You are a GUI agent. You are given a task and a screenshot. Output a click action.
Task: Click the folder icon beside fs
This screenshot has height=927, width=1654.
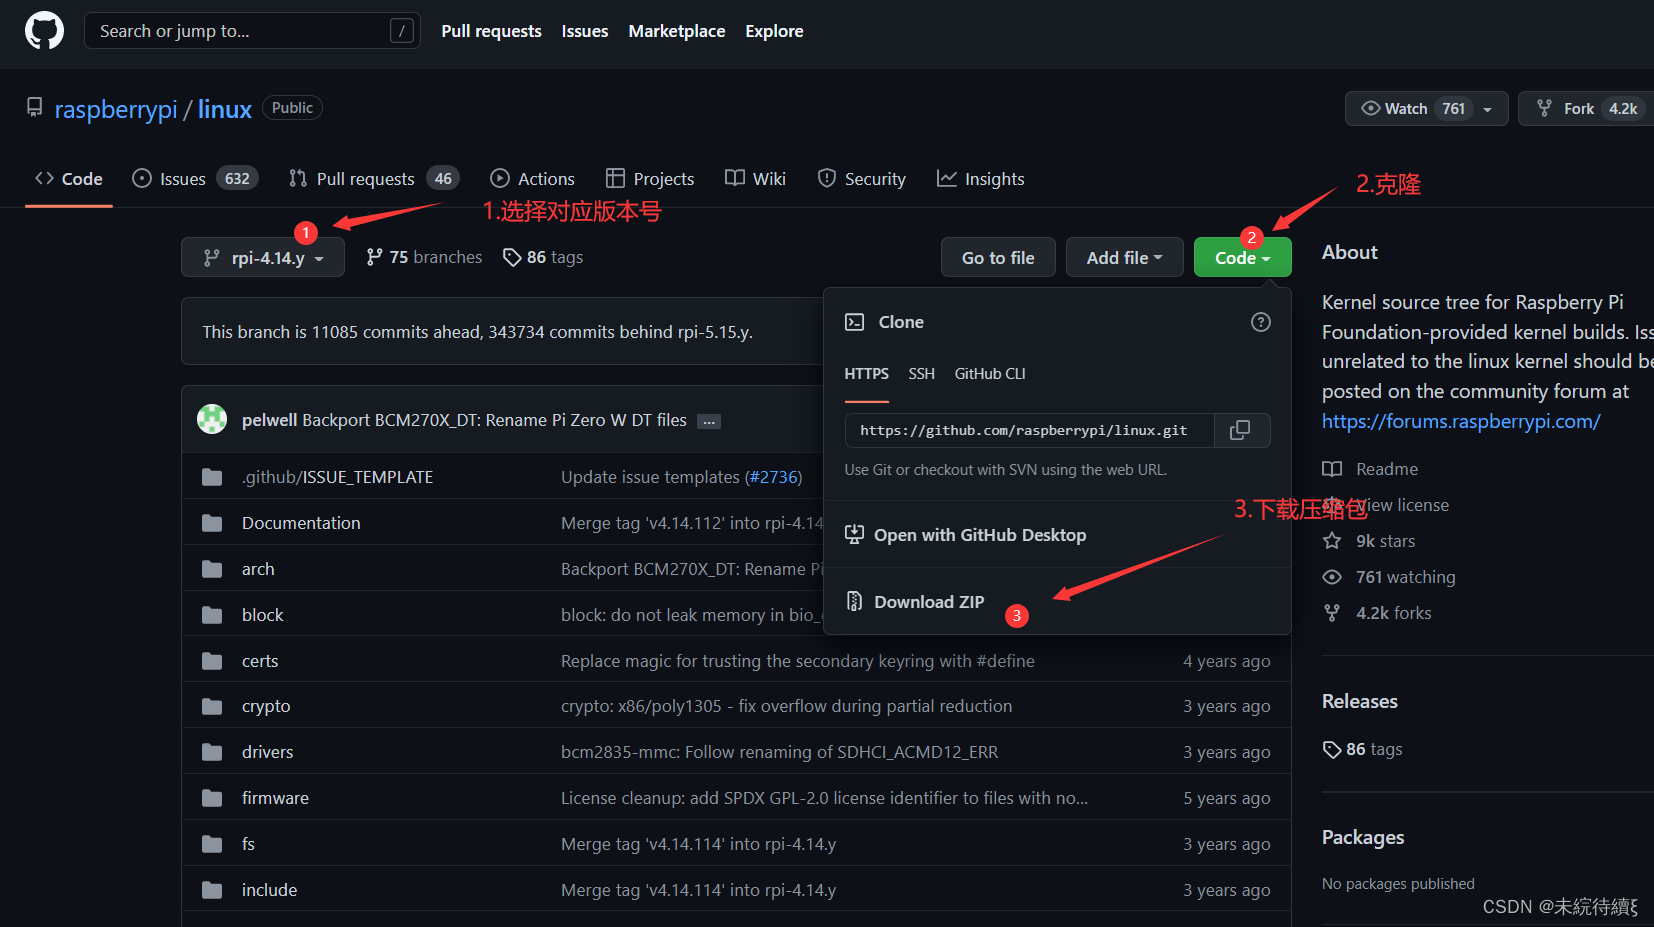click(212, 844)
